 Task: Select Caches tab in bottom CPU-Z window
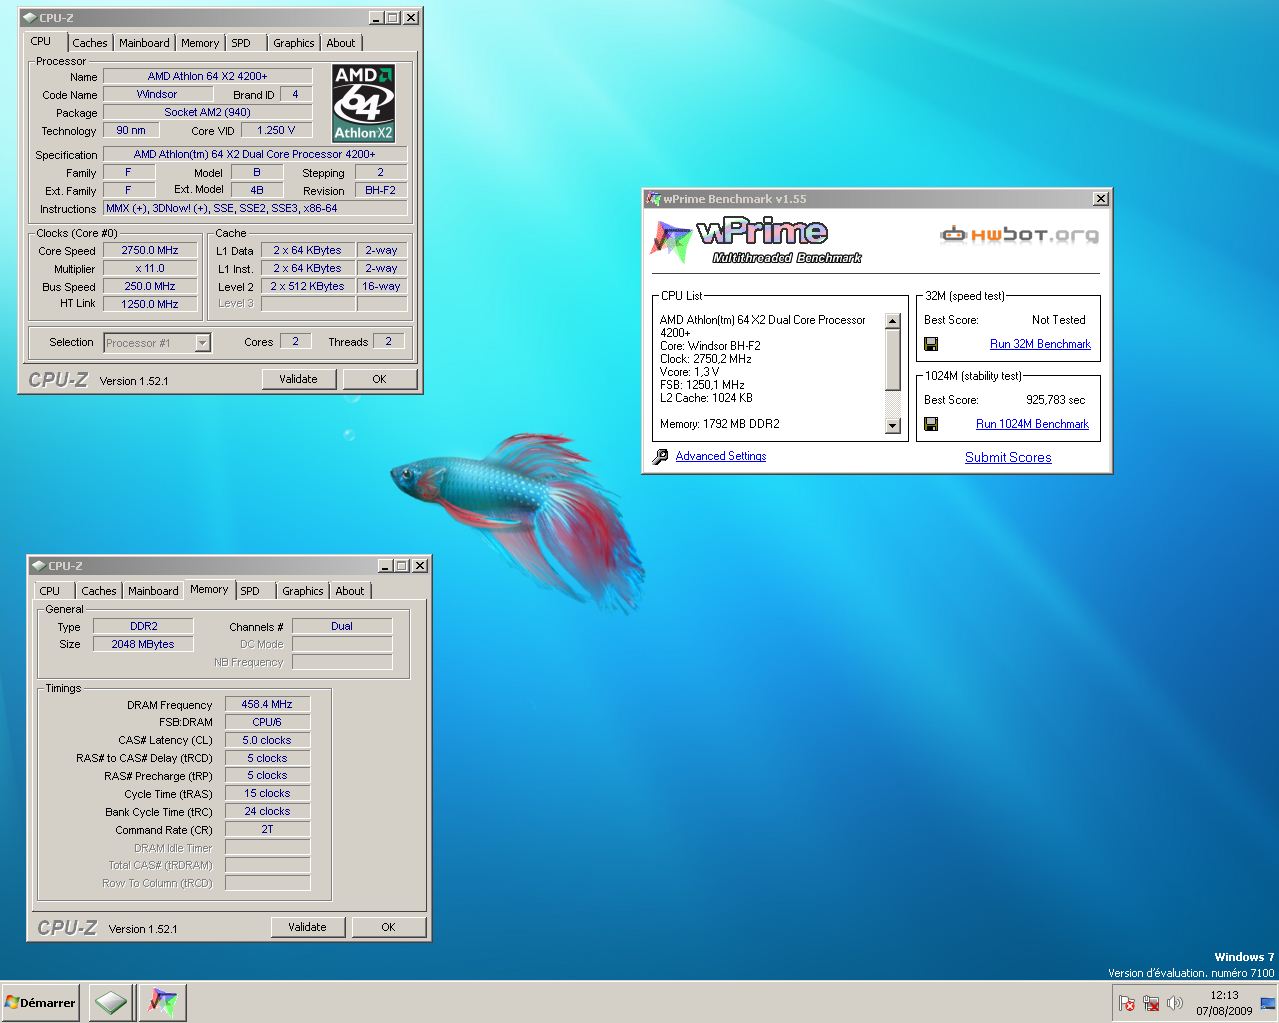tap(99, 591)
